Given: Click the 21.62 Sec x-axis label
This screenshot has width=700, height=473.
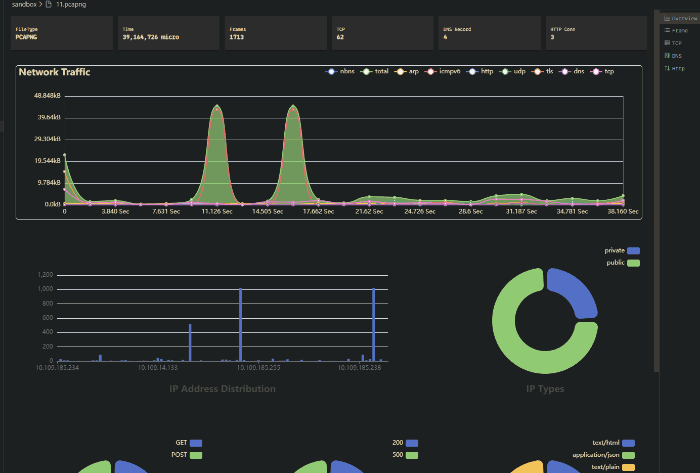Looking at the screenshot, I should point(369,212).
